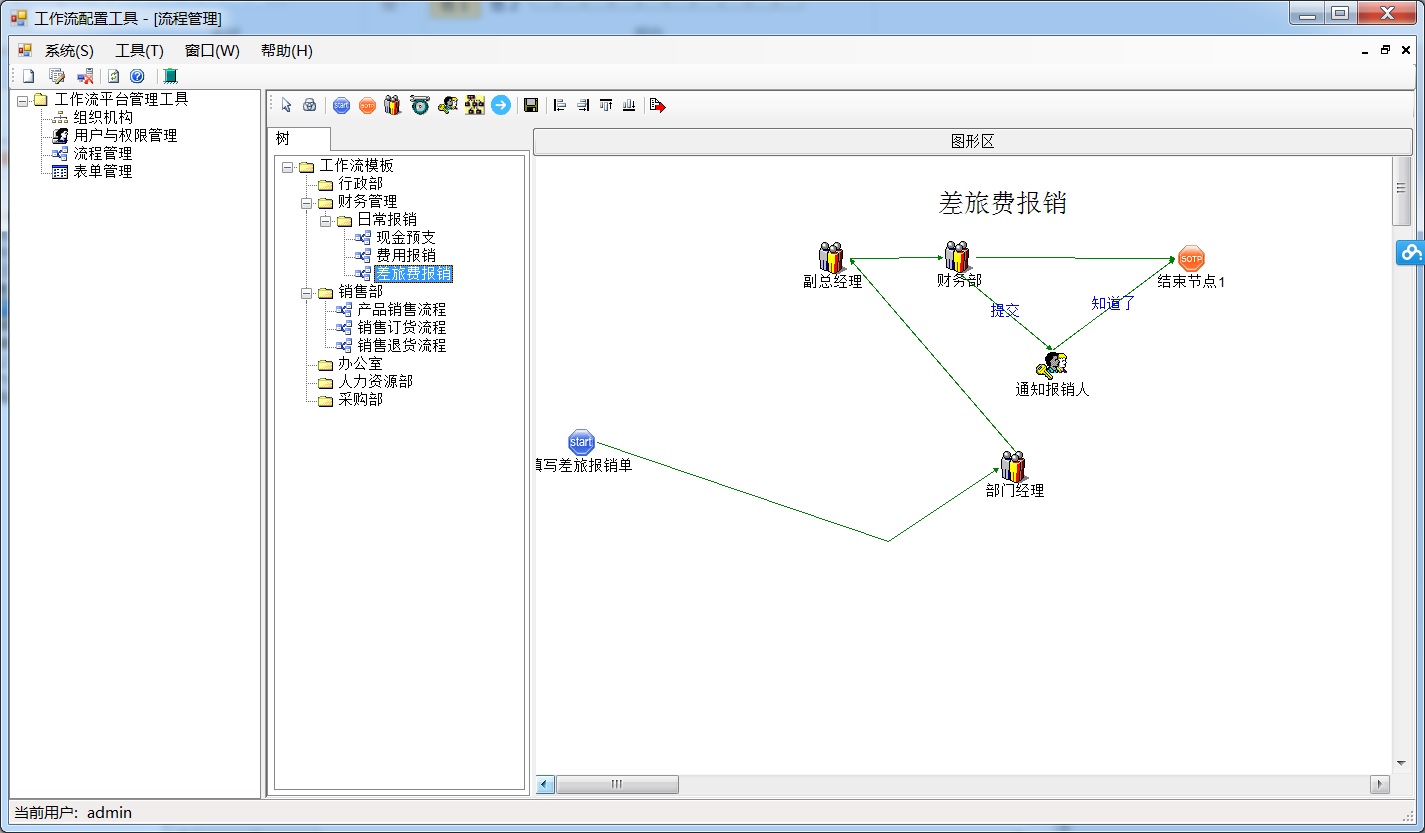Open 费用报销 workflow in tree

(405, 256)
